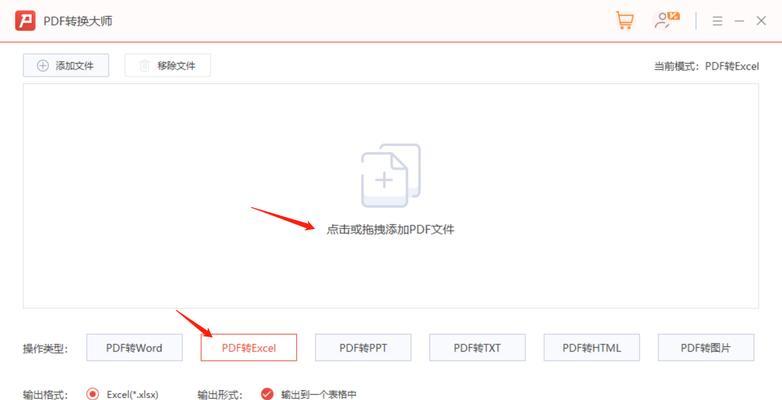Toggle the 输出到一个表格中 option
Screen dimensions: 782x400
click(267, 394)
